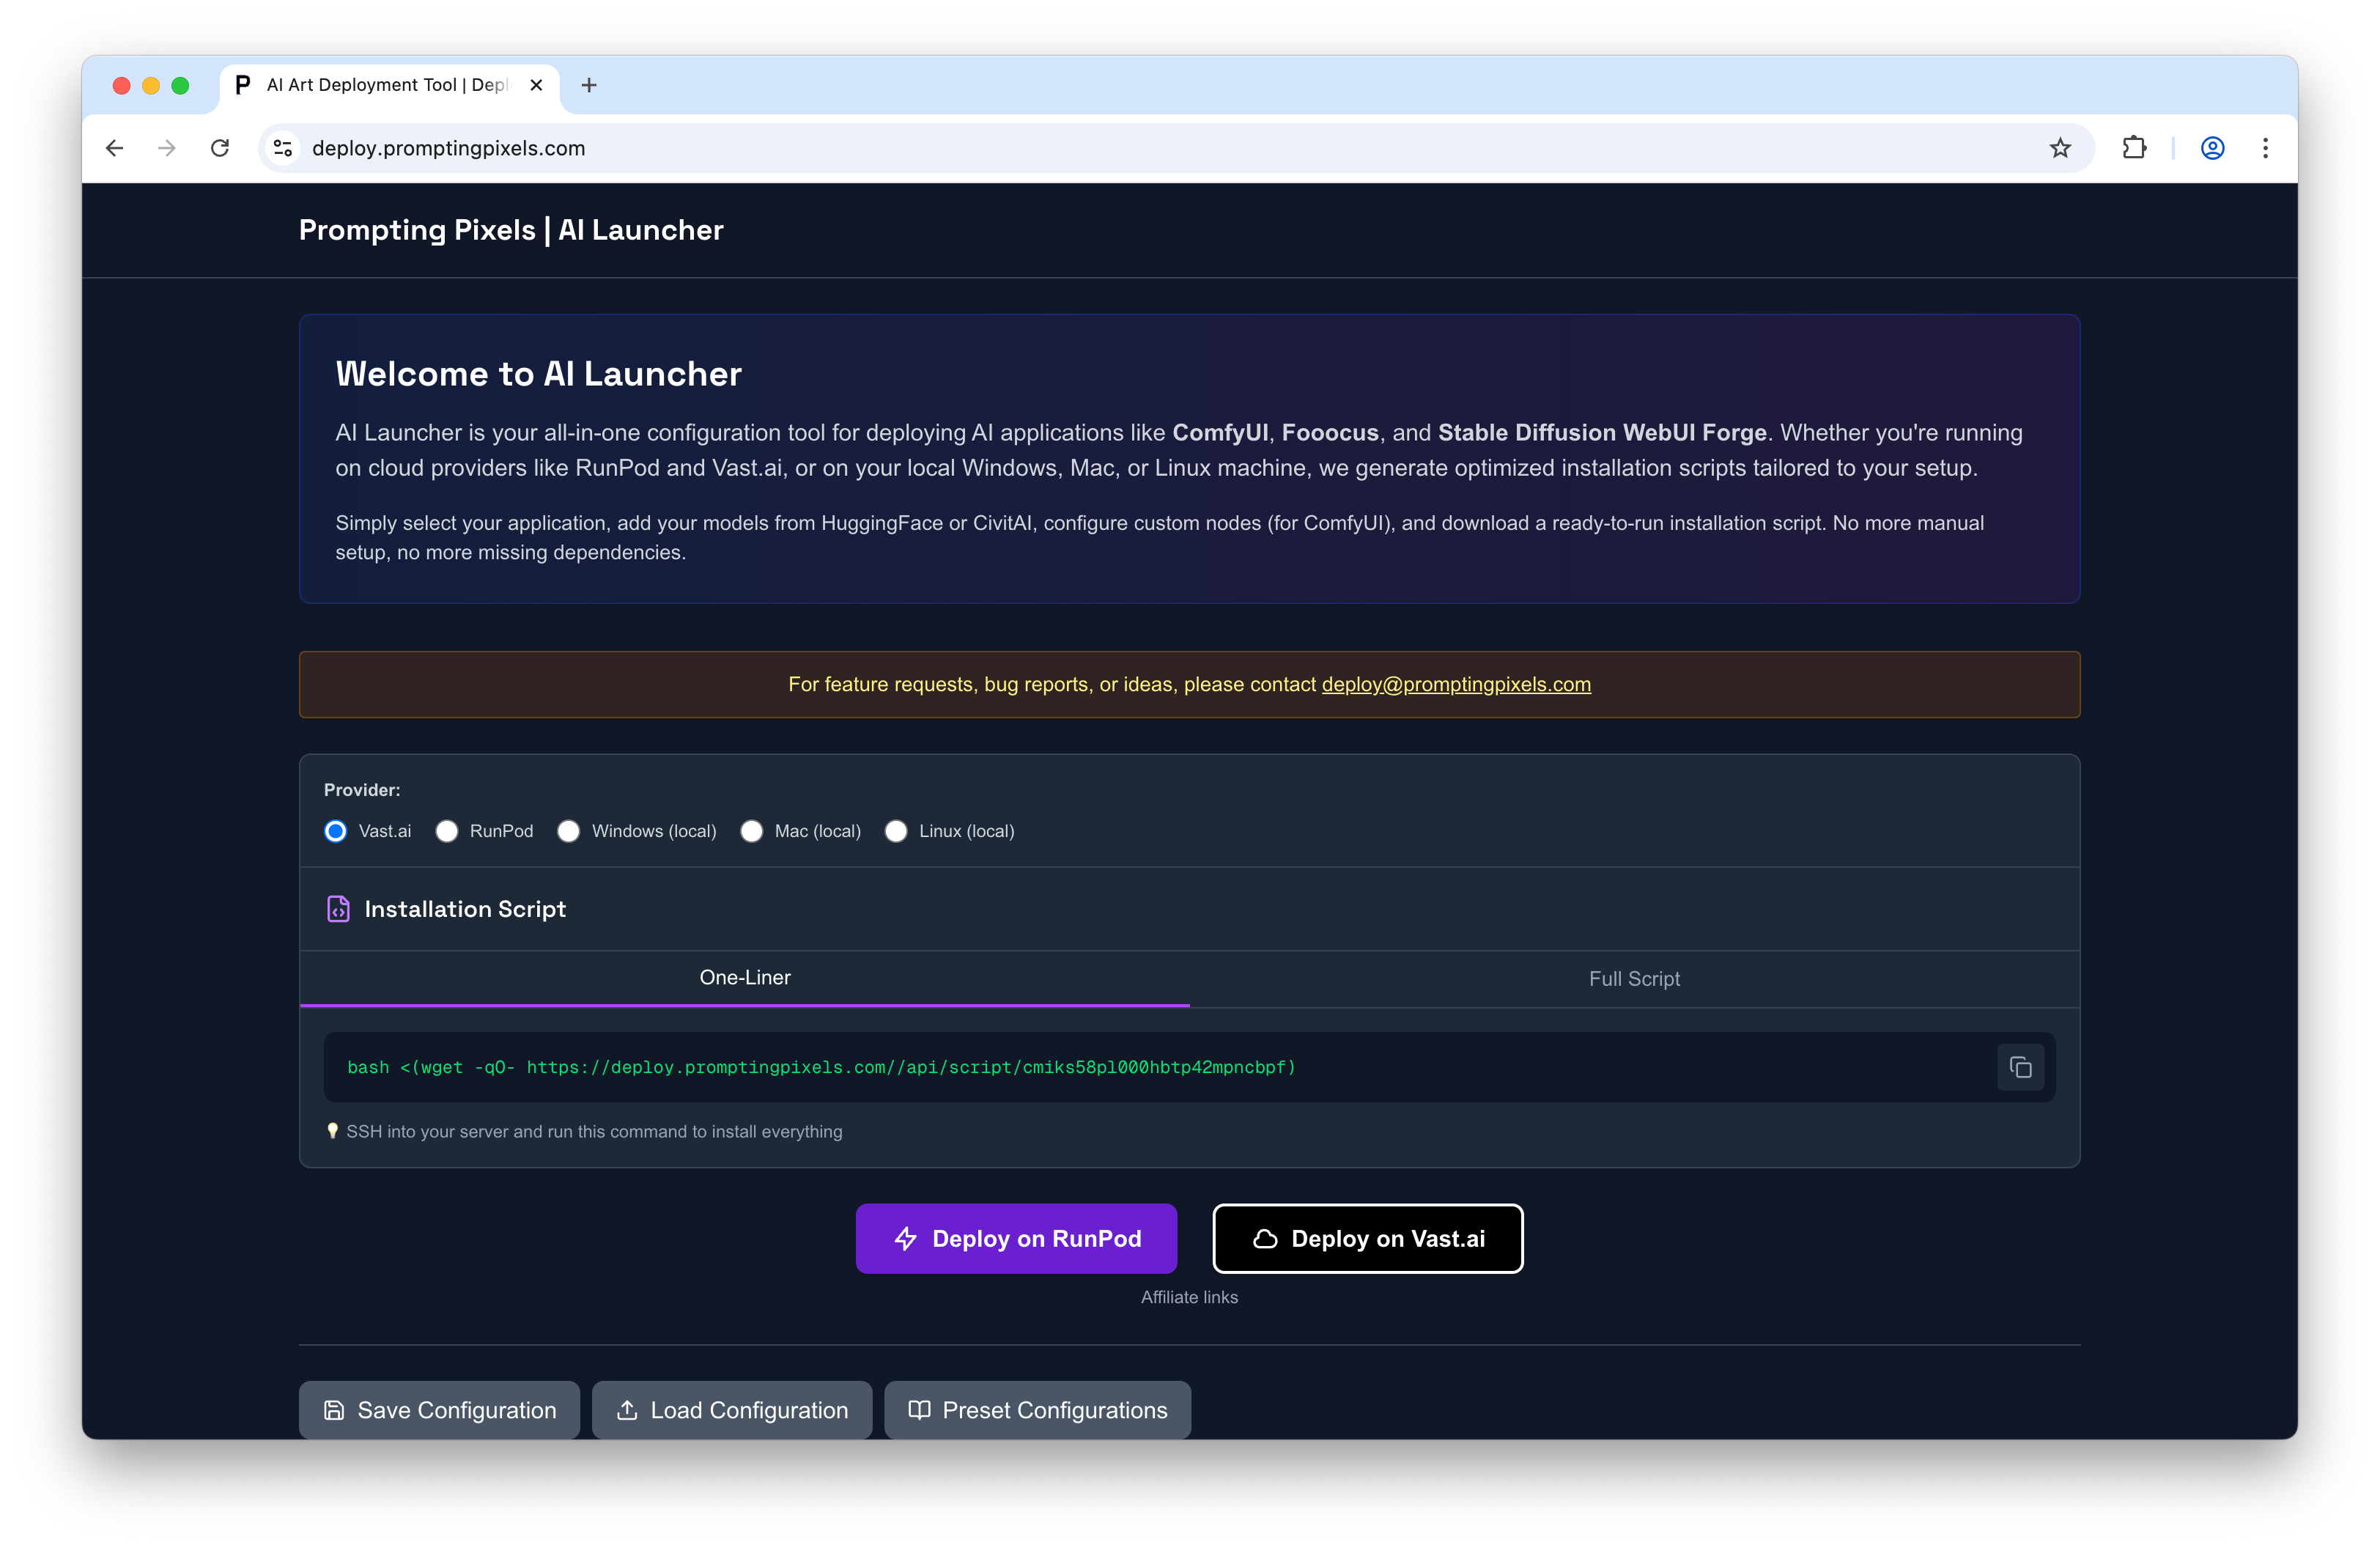Click the bash wget command text
The image size is (2380, 1548).
click(821, 1067)
